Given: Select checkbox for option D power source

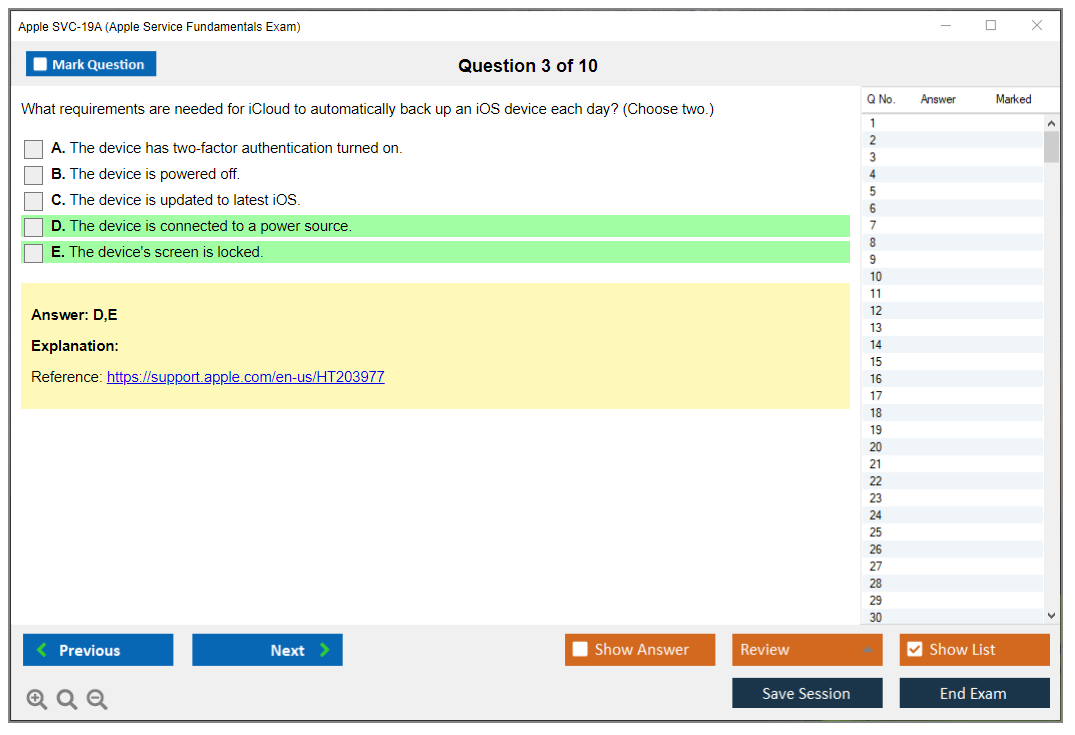Looking at the screenshot, I should point(34,227).
